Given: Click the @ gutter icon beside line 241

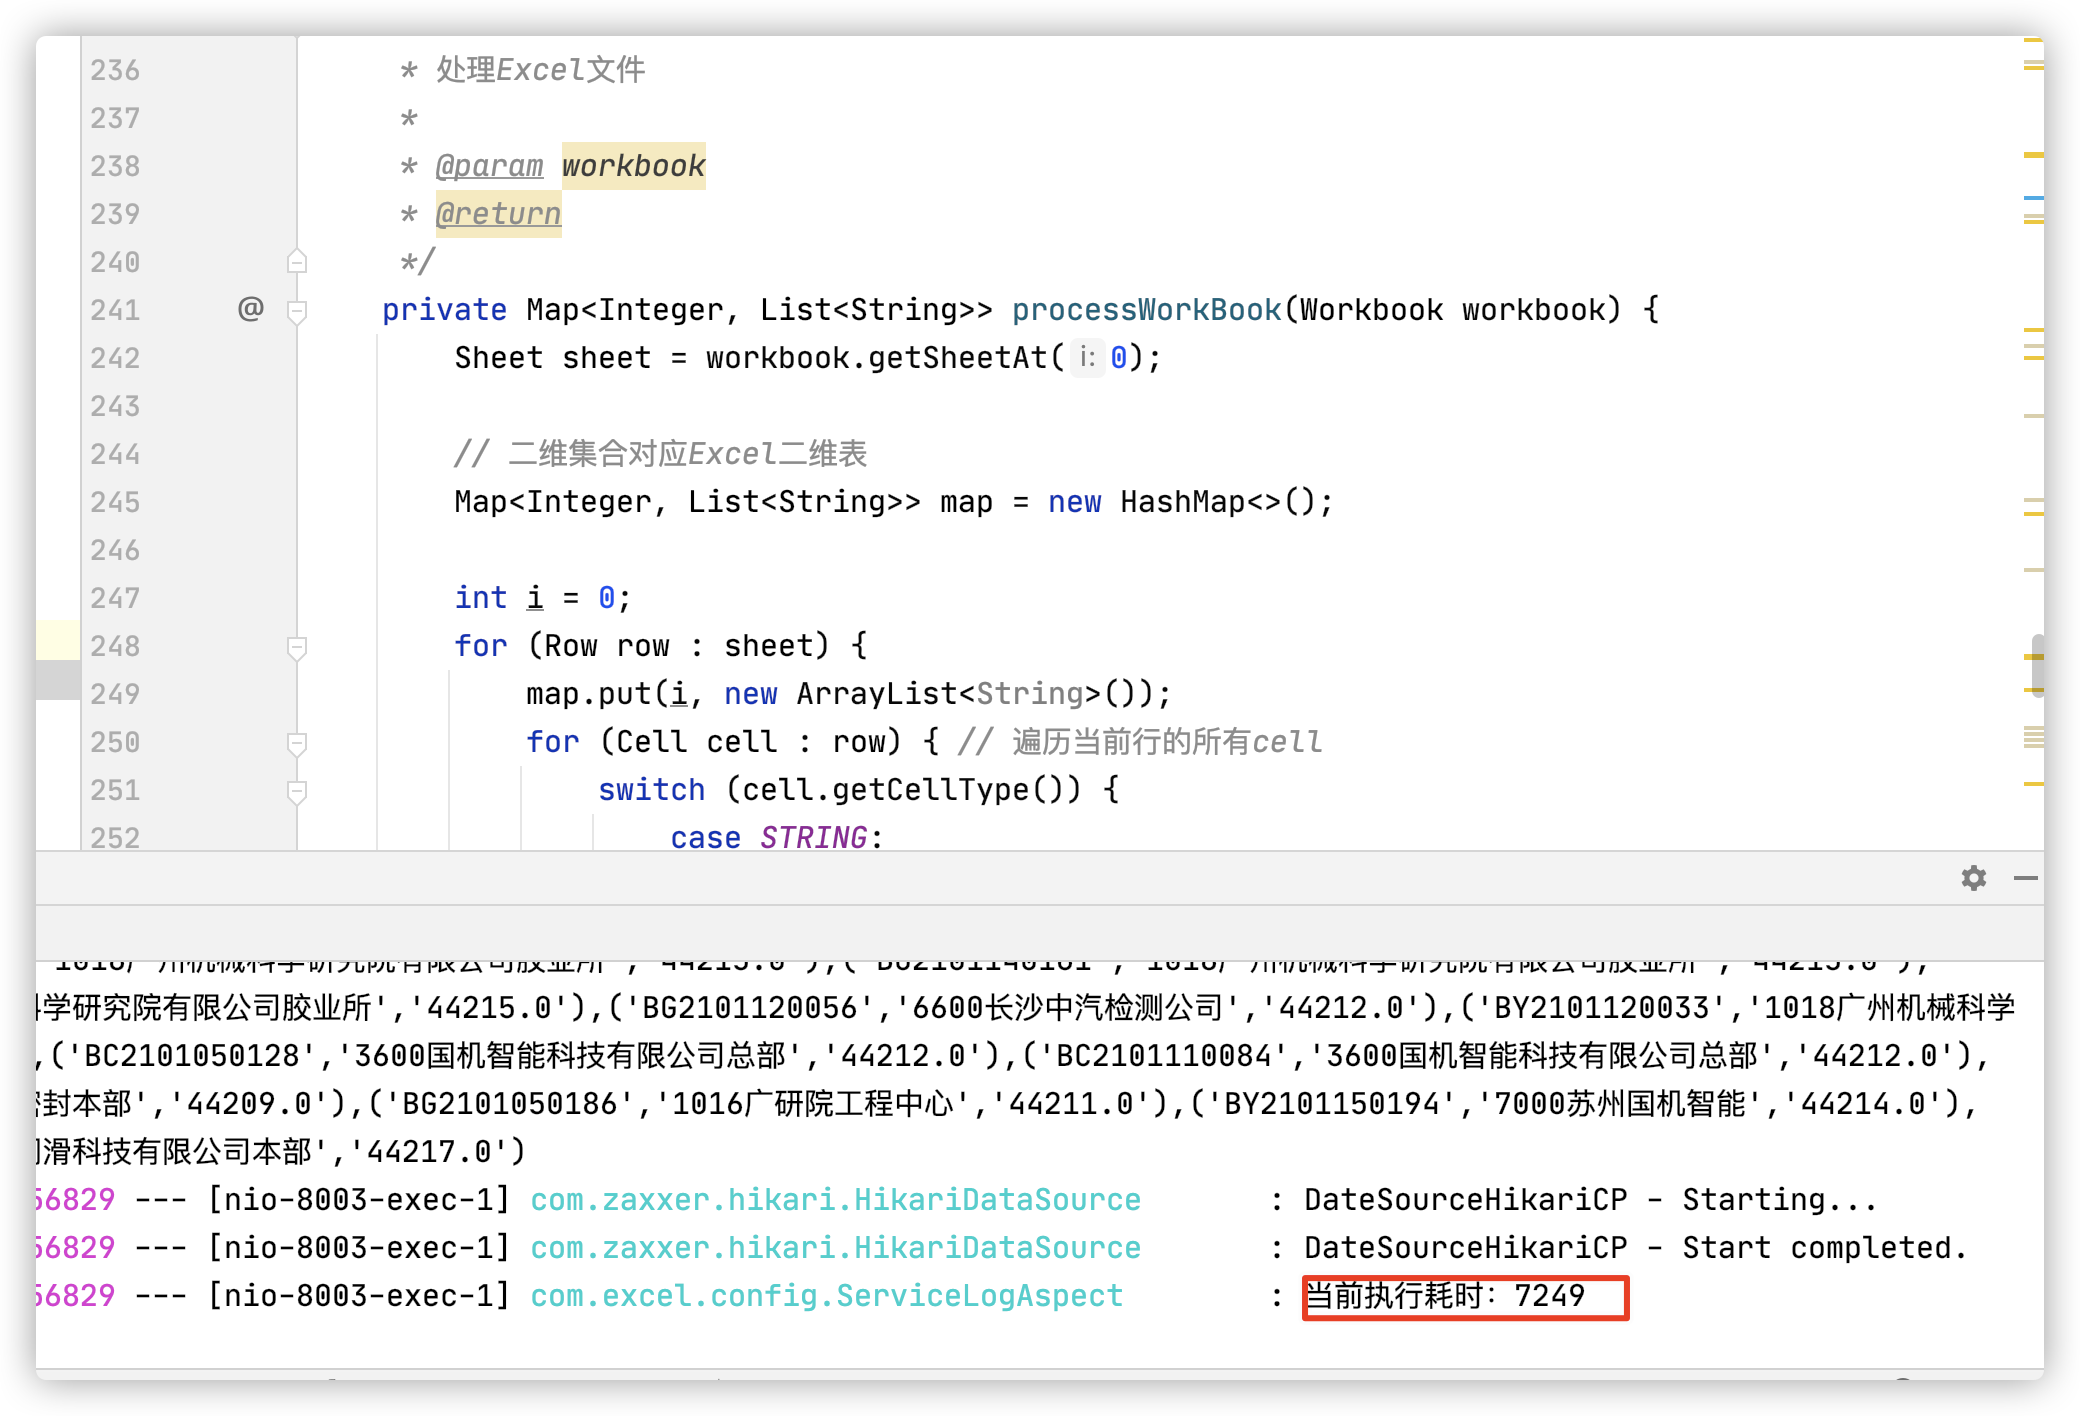Looking at the screenshot, I should (251, 309).
